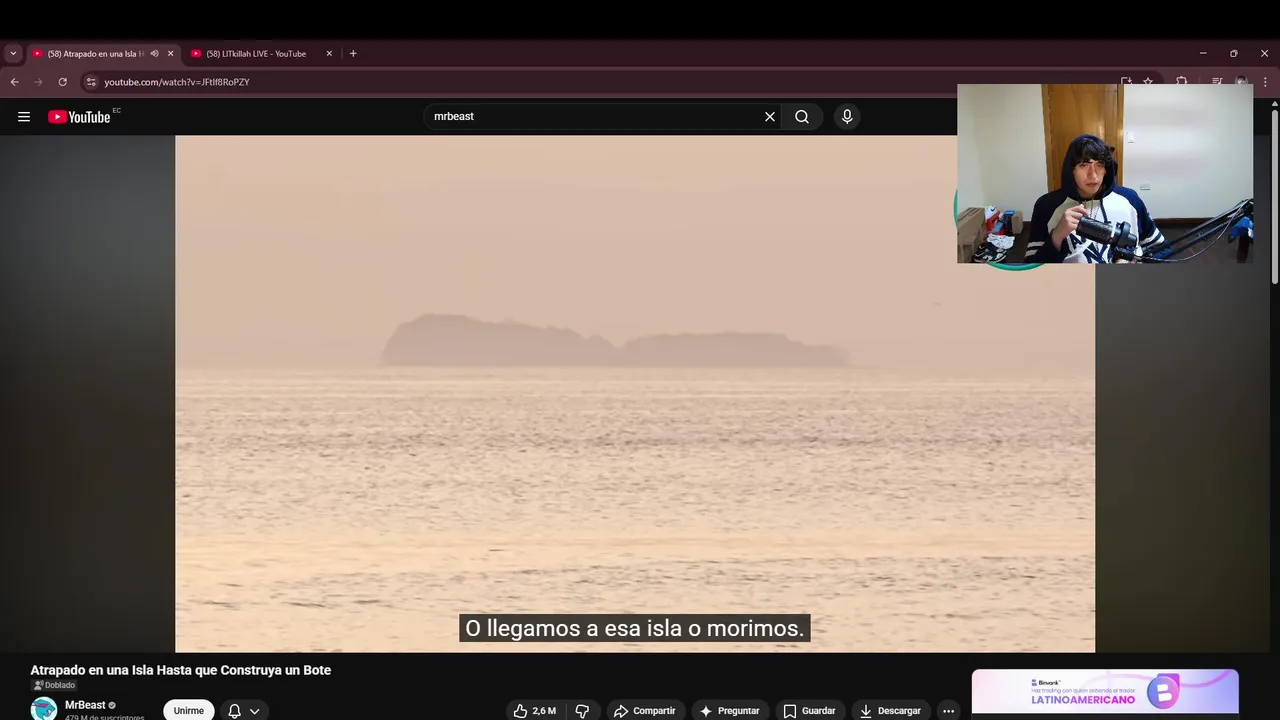Open the YouTube hamburger guide menu
1280x720 pixels.
point(24,117)
